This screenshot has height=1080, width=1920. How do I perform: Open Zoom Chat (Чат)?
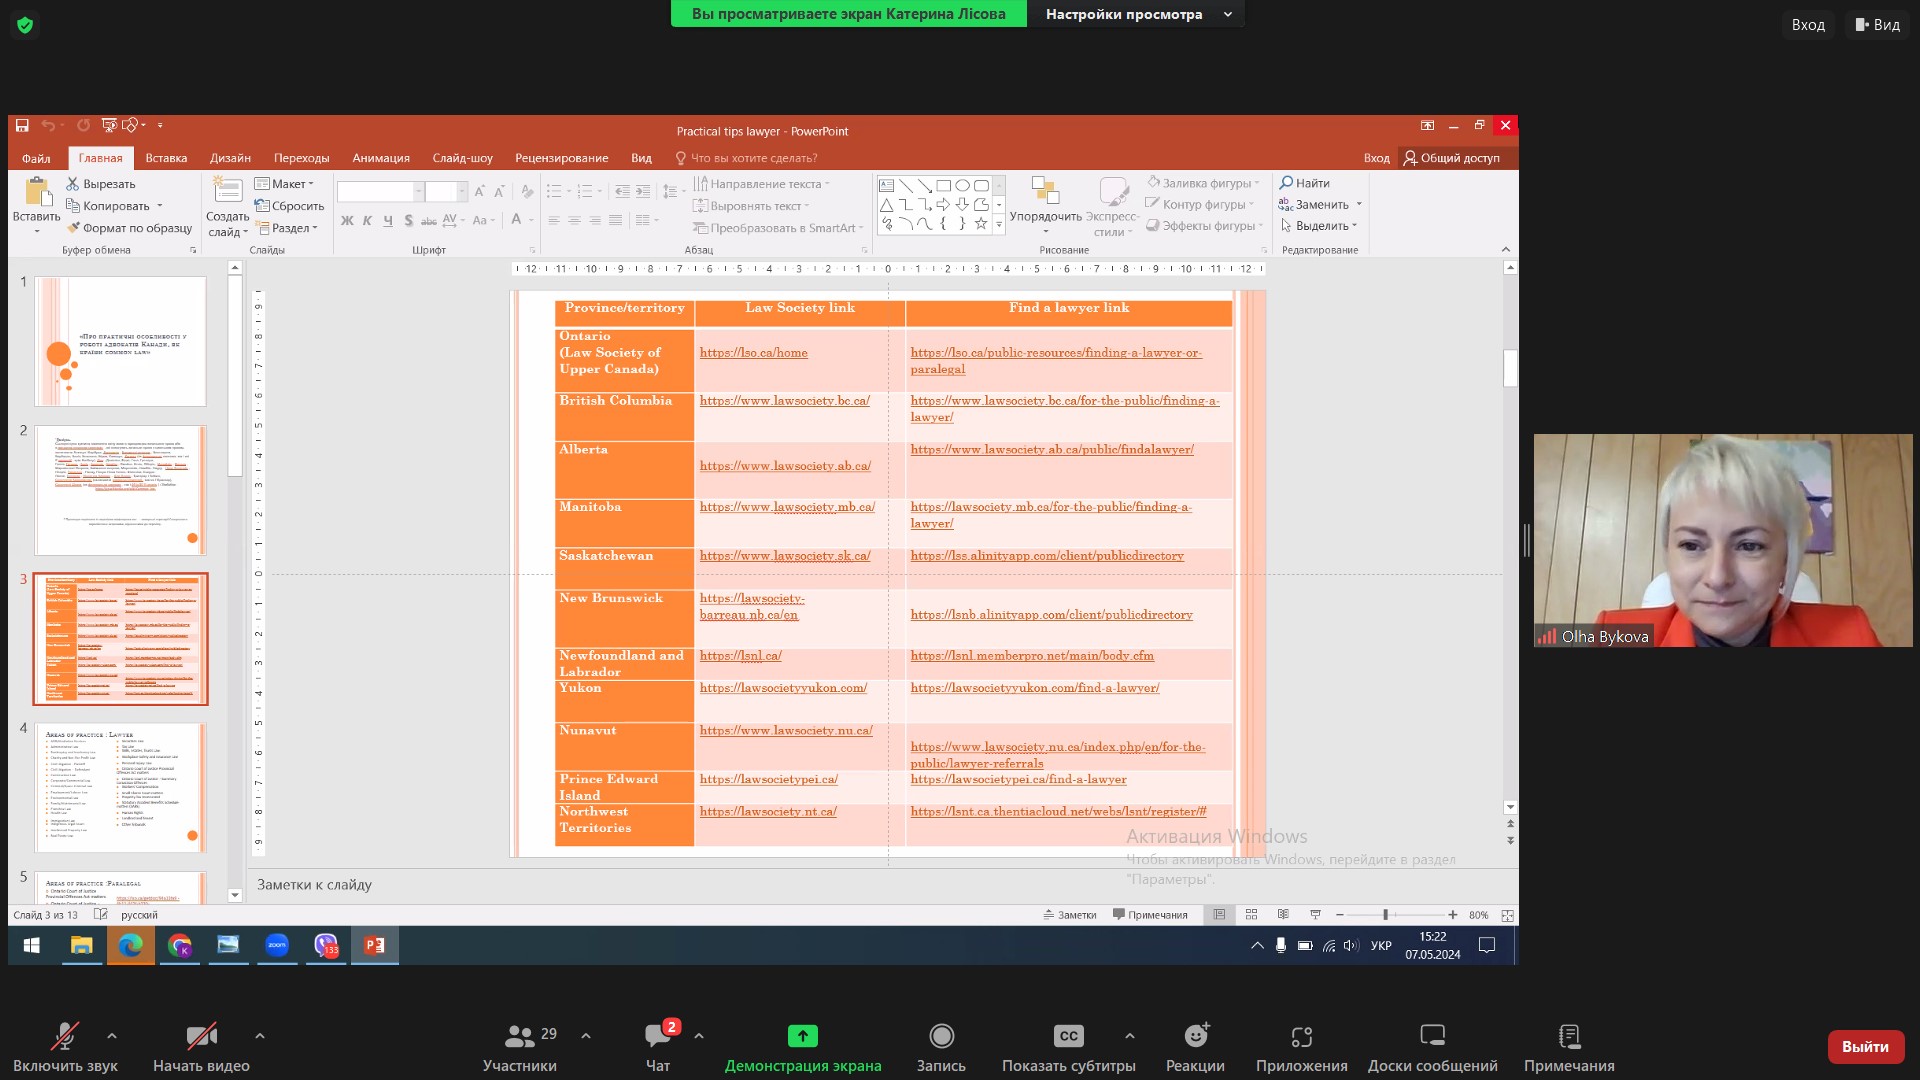tap(658, 1047)
